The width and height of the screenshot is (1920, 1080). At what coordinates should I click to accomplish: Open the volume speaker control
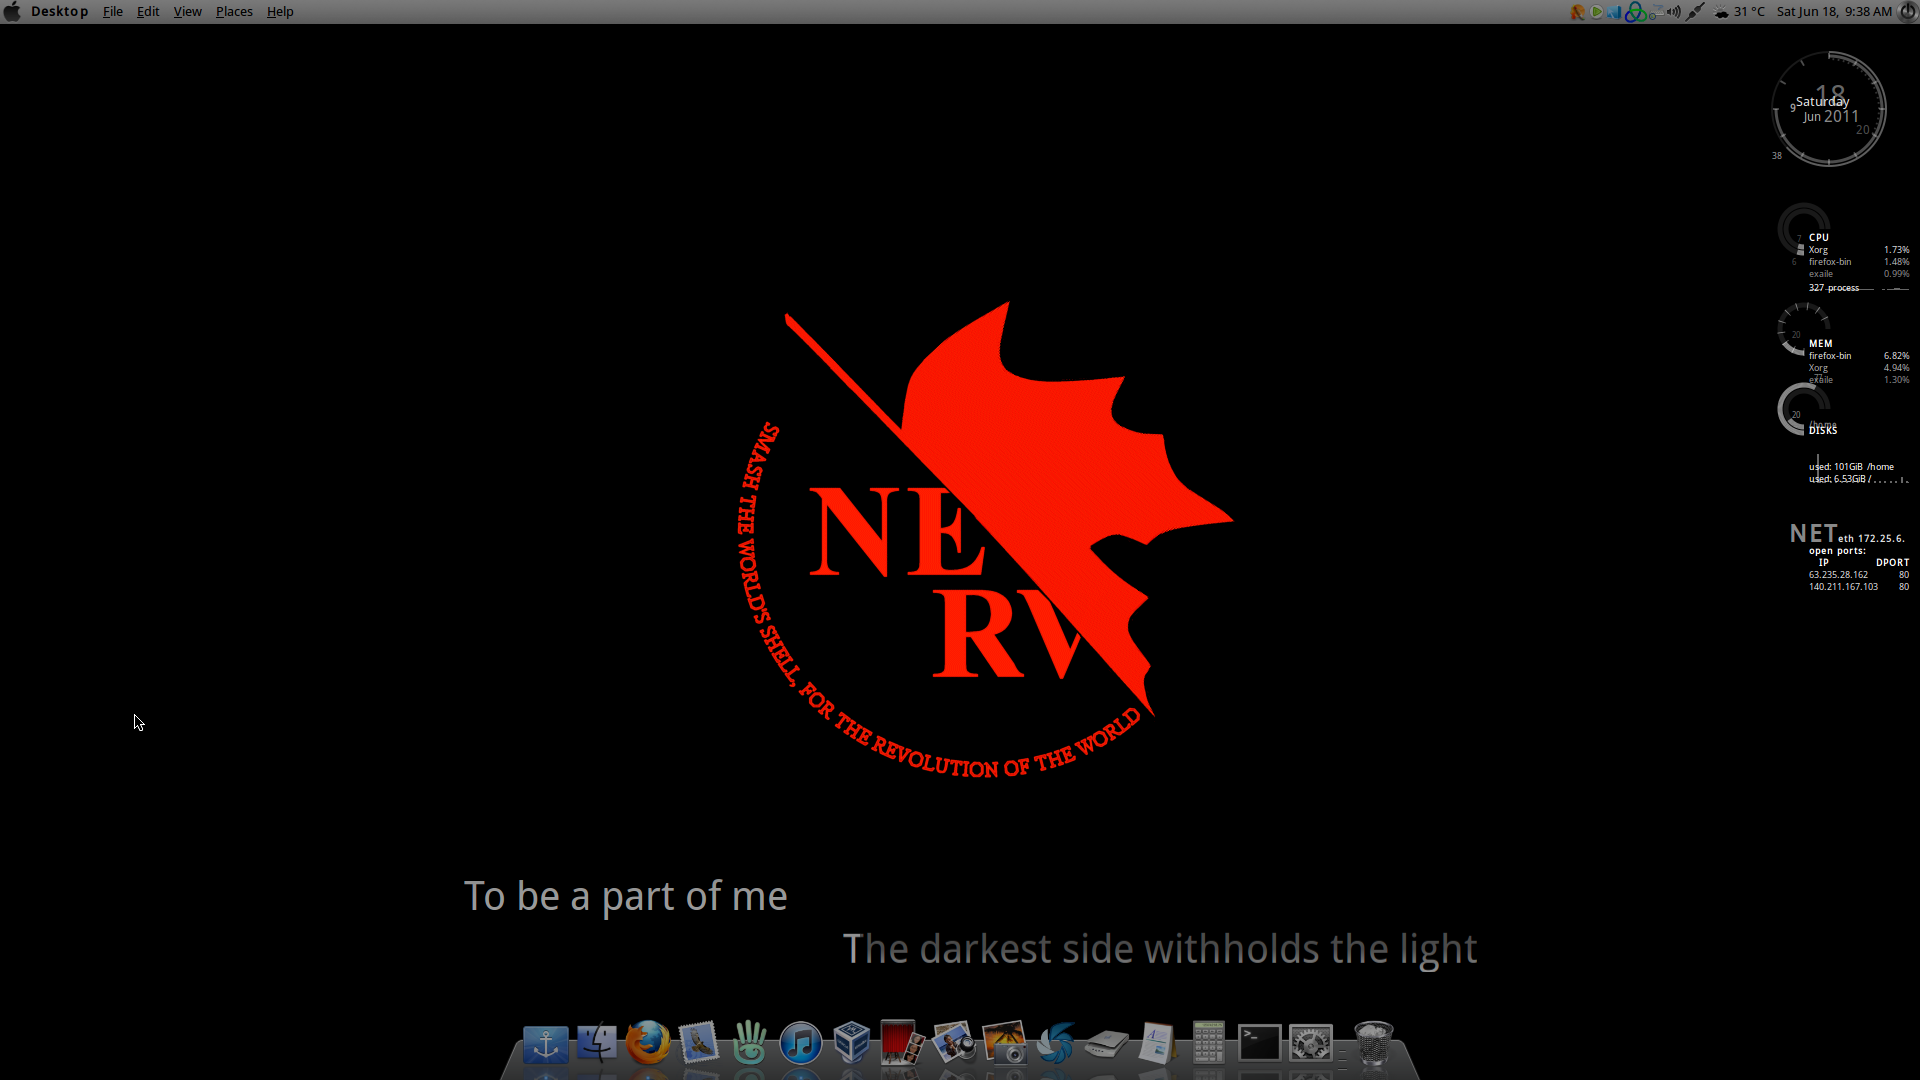tap(1674, 12)
